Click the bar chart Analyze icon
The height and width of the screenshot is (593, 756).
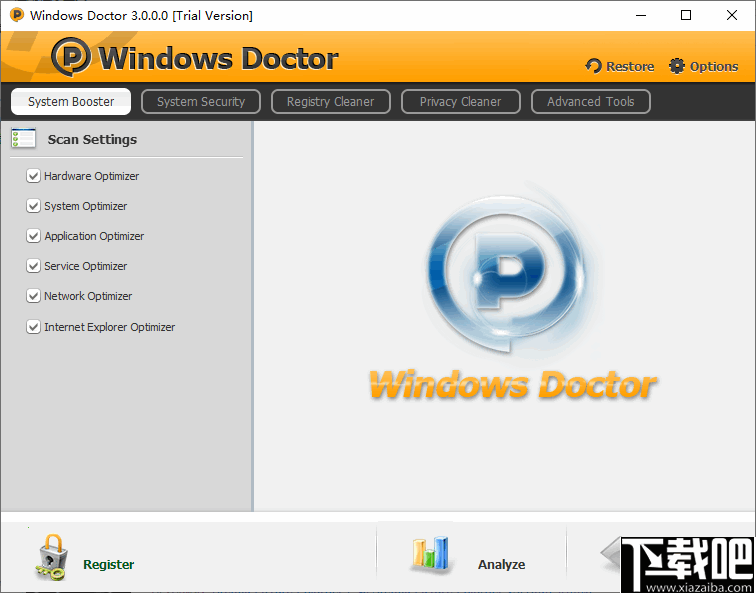pyautogui.click(x=430, y=553)
